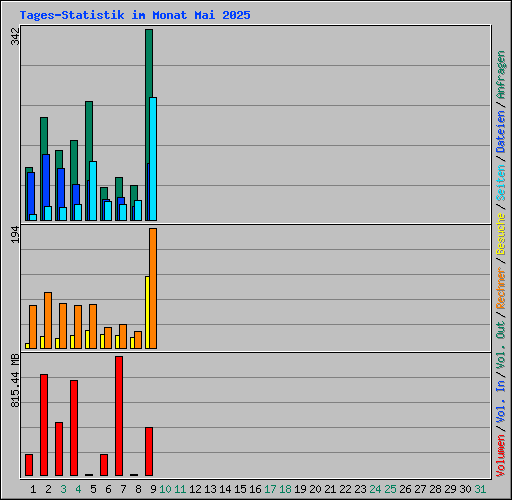
Task: Click the Dateien legend label
Action: 501,132
